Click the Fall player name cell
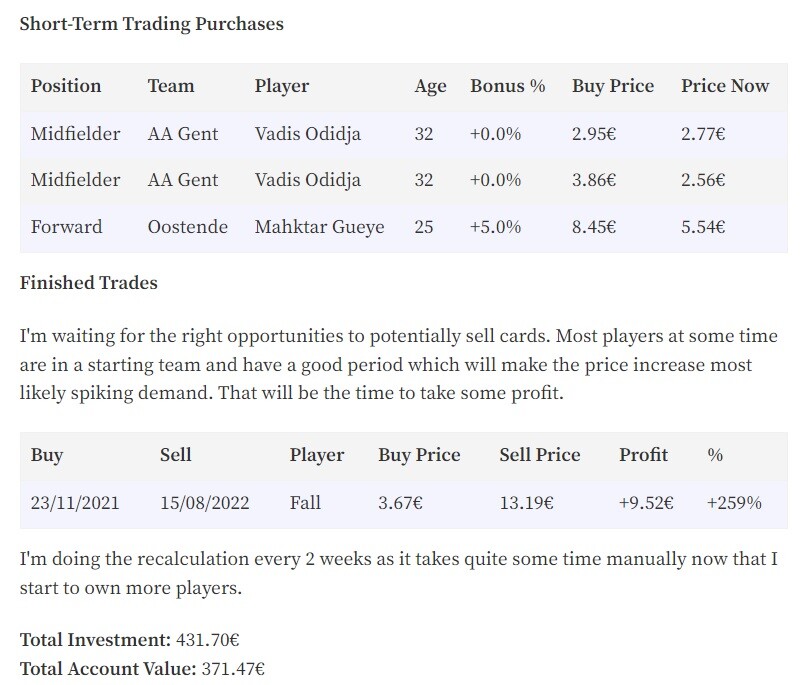This screenshot has width=810, height=685. click(x=305, y=503)
